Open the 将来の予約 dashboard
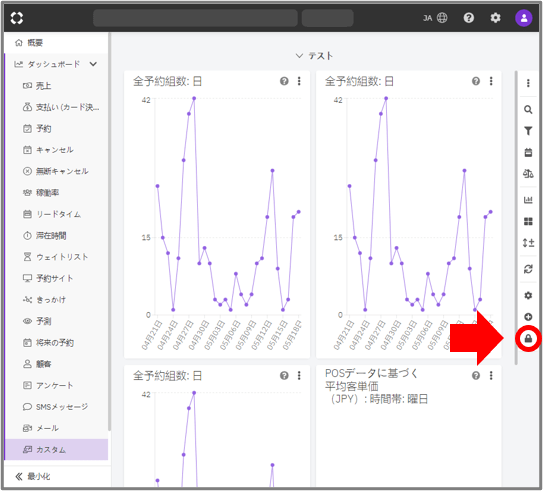Viewport: 543px width, 491px height. click(56, 342)
